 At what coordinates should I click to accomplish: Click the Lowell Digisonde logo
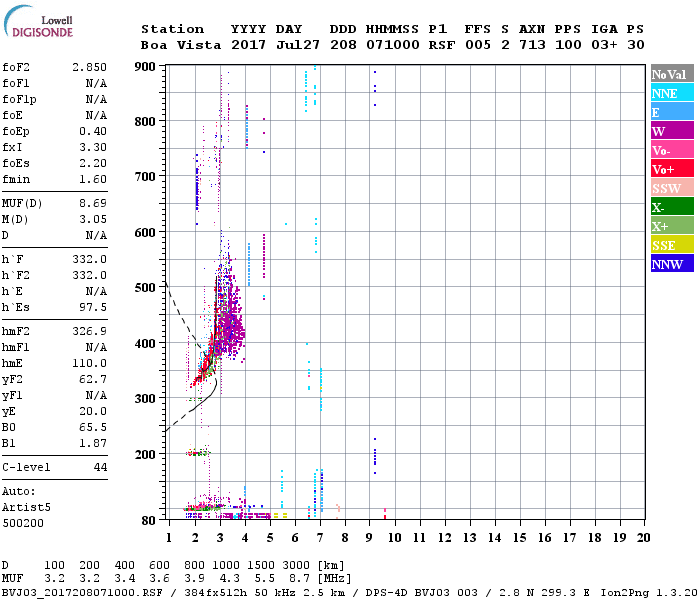click(38, 21)
